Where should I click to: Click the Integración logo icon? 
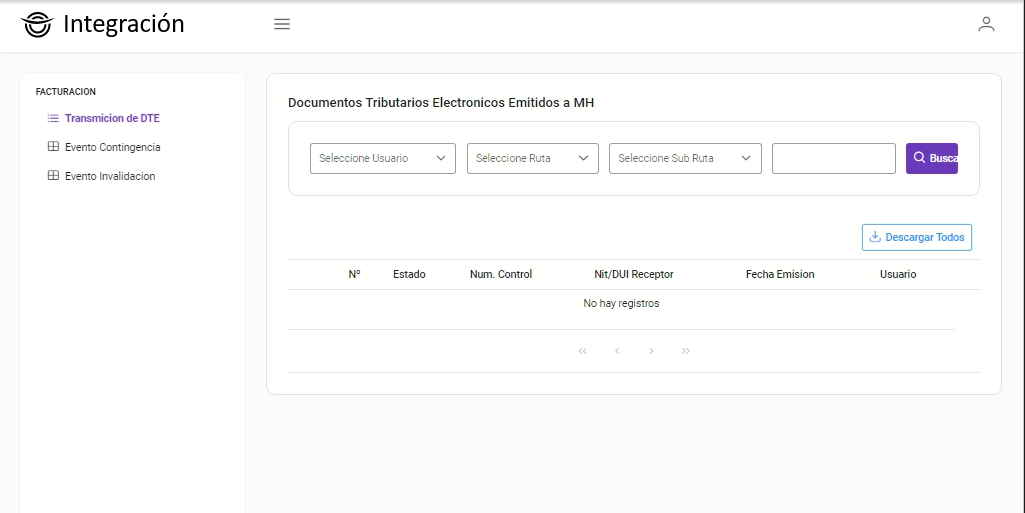(x=36, y=25)
